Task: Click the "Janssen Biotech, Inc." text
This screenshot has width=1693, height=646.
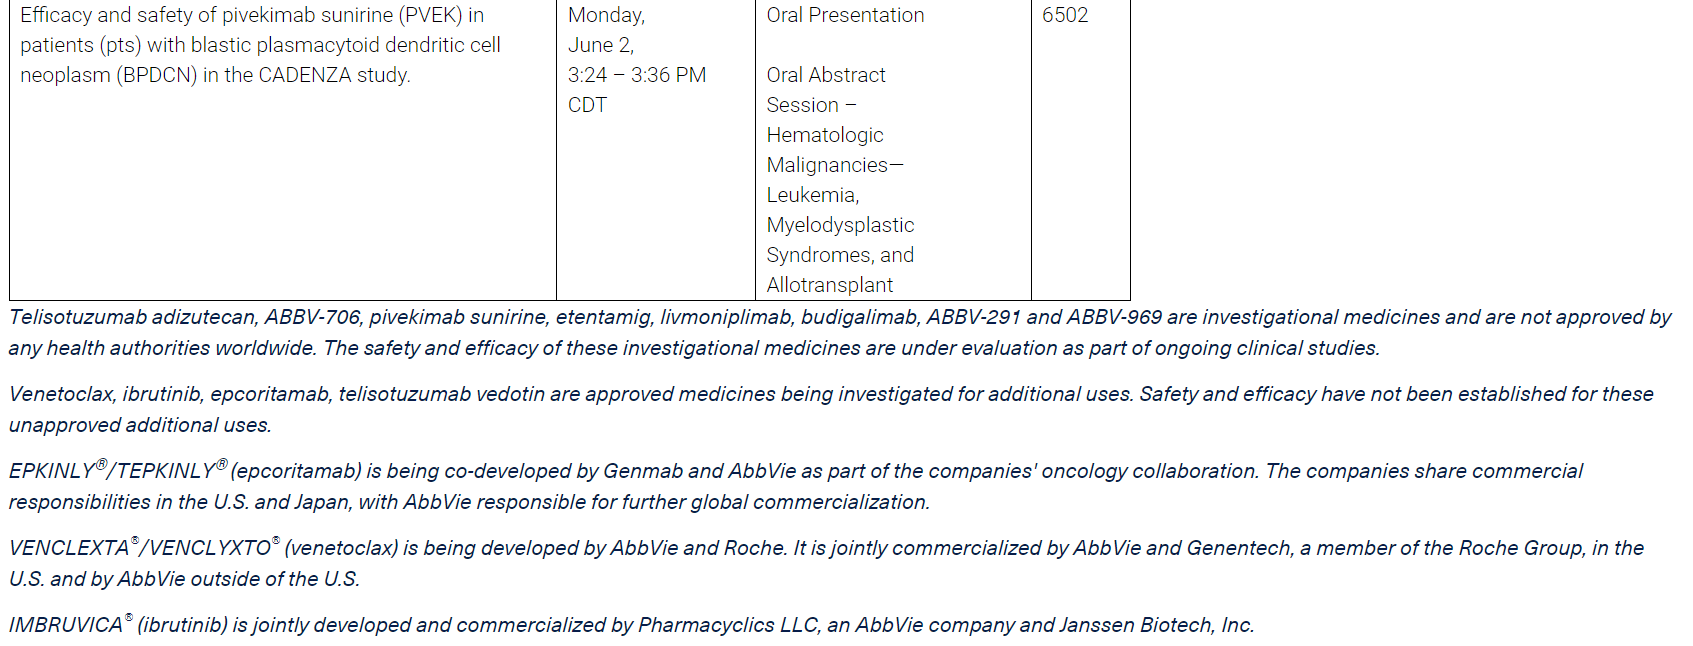Action: [1156, 625]
